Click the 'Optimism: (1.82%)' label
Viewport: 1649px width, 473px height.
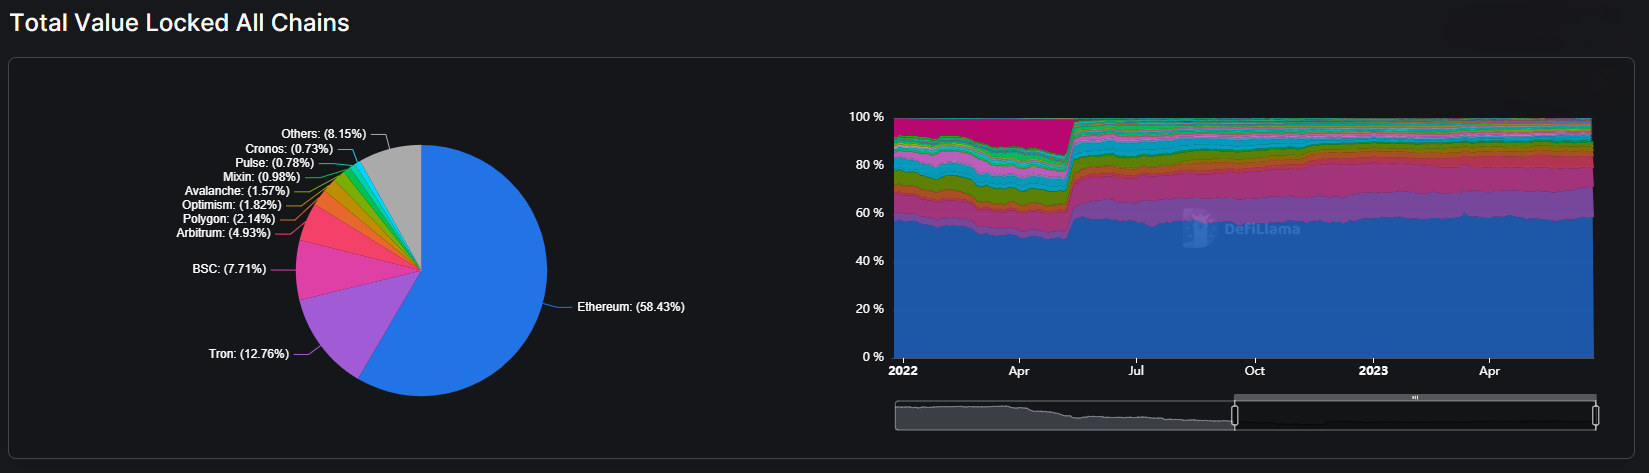(231, 205)
